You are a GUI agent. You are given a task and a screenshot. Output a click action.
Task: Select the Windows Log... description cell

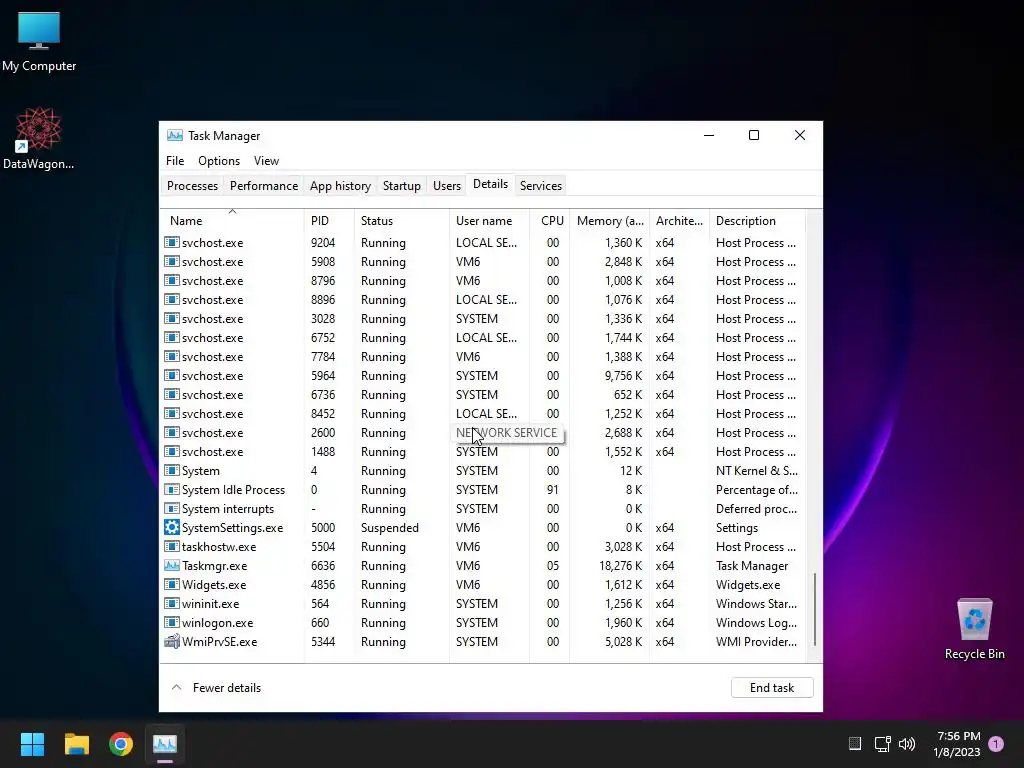[756, 622]
